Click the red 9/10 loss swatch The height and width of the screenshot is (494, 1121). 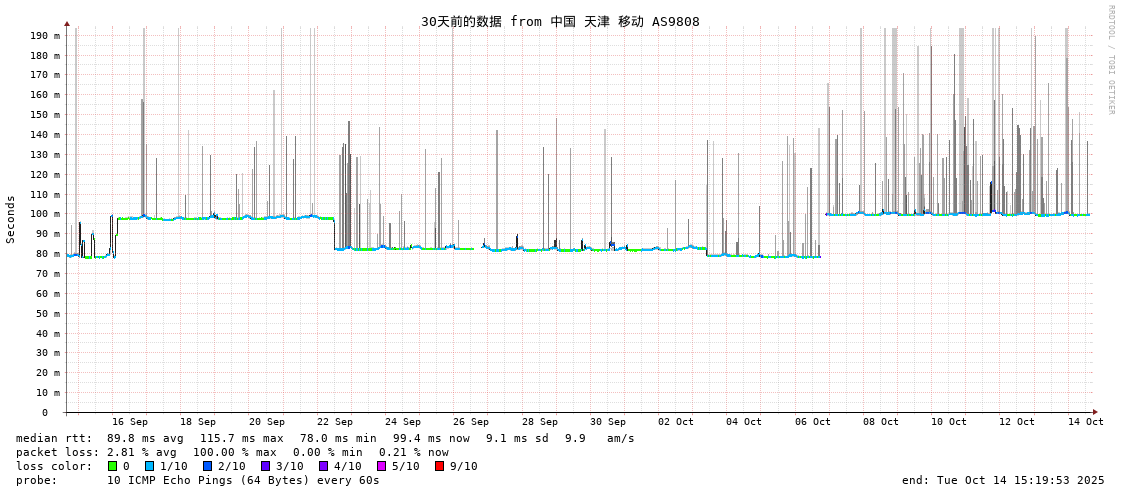(439, 466)
